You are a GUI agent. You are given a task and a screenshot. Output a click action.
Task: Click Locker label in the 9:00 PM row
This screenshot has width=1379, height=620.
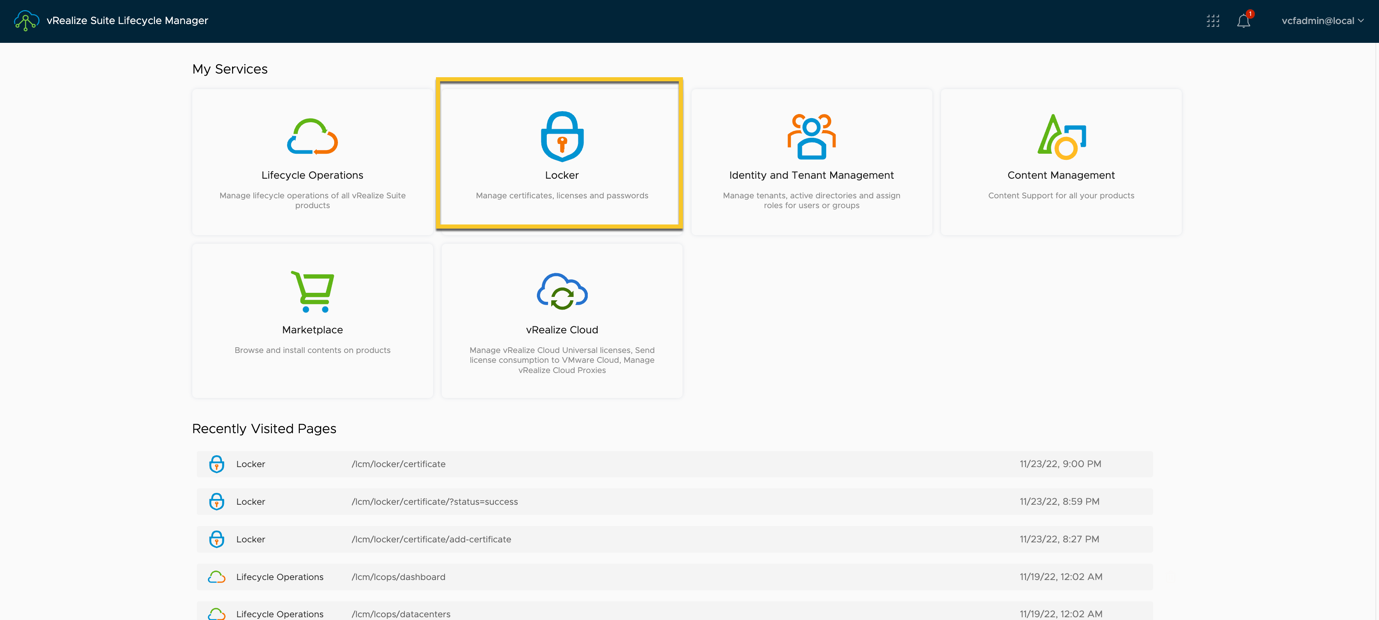click(251, 464)
